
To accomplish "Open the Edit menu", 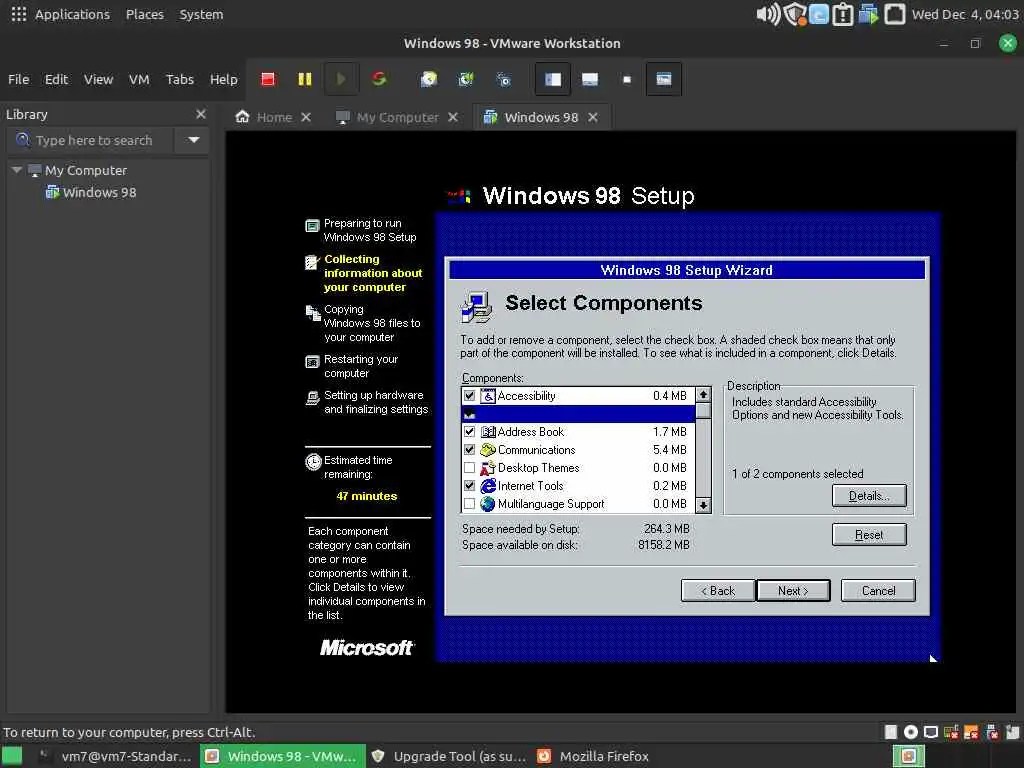I will pos(56,79).
